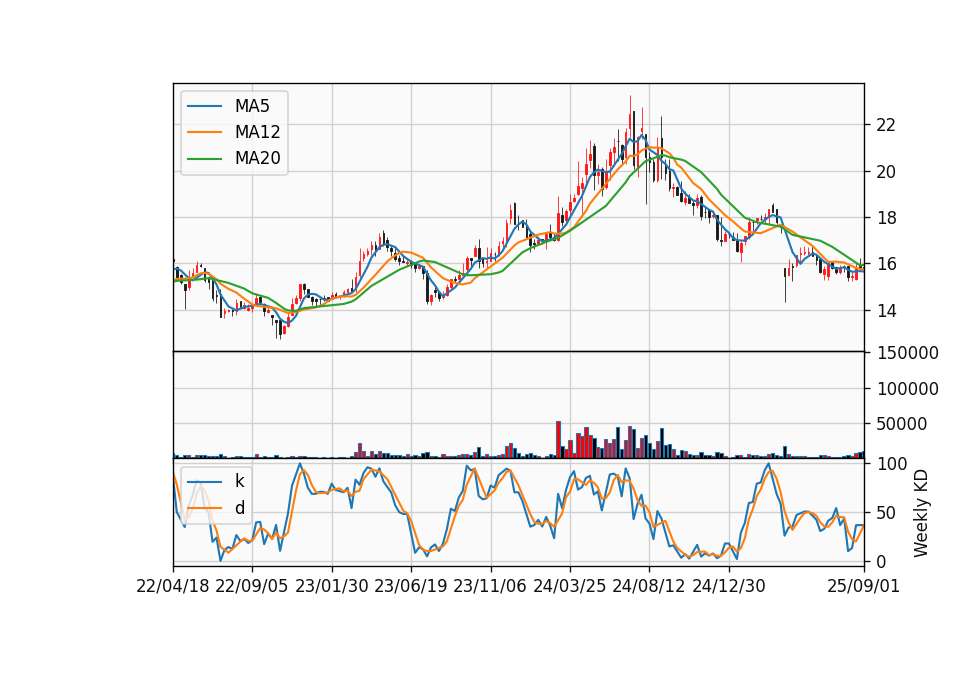960x690 pixels.
Task: Click the blue MA5 legend line sample
Action: 204,107
